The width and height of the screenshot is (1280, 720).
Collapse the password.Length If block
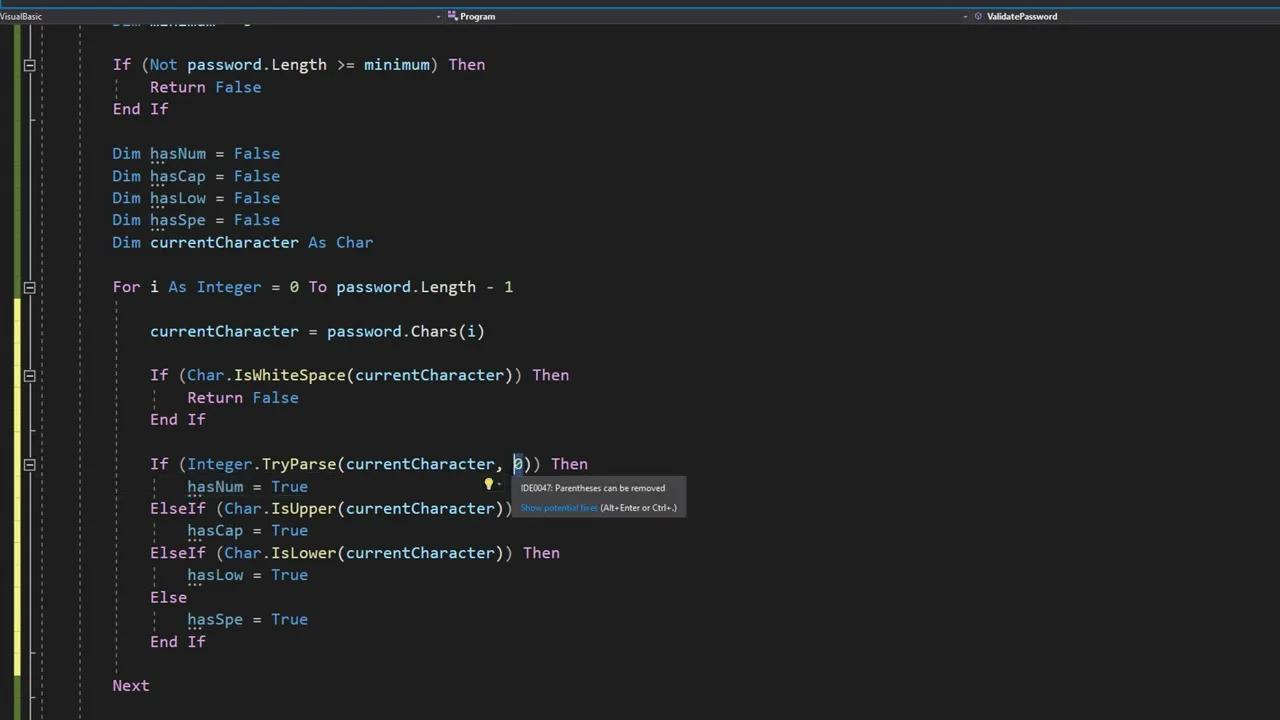coord(29,64)
